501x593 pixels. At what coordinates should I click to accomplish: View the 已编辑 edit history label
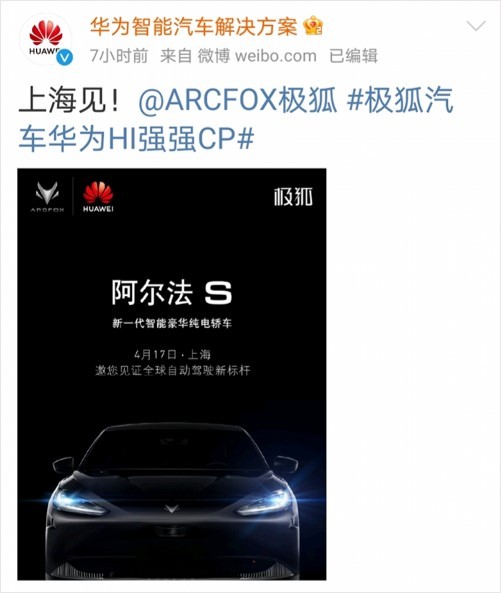353,56
